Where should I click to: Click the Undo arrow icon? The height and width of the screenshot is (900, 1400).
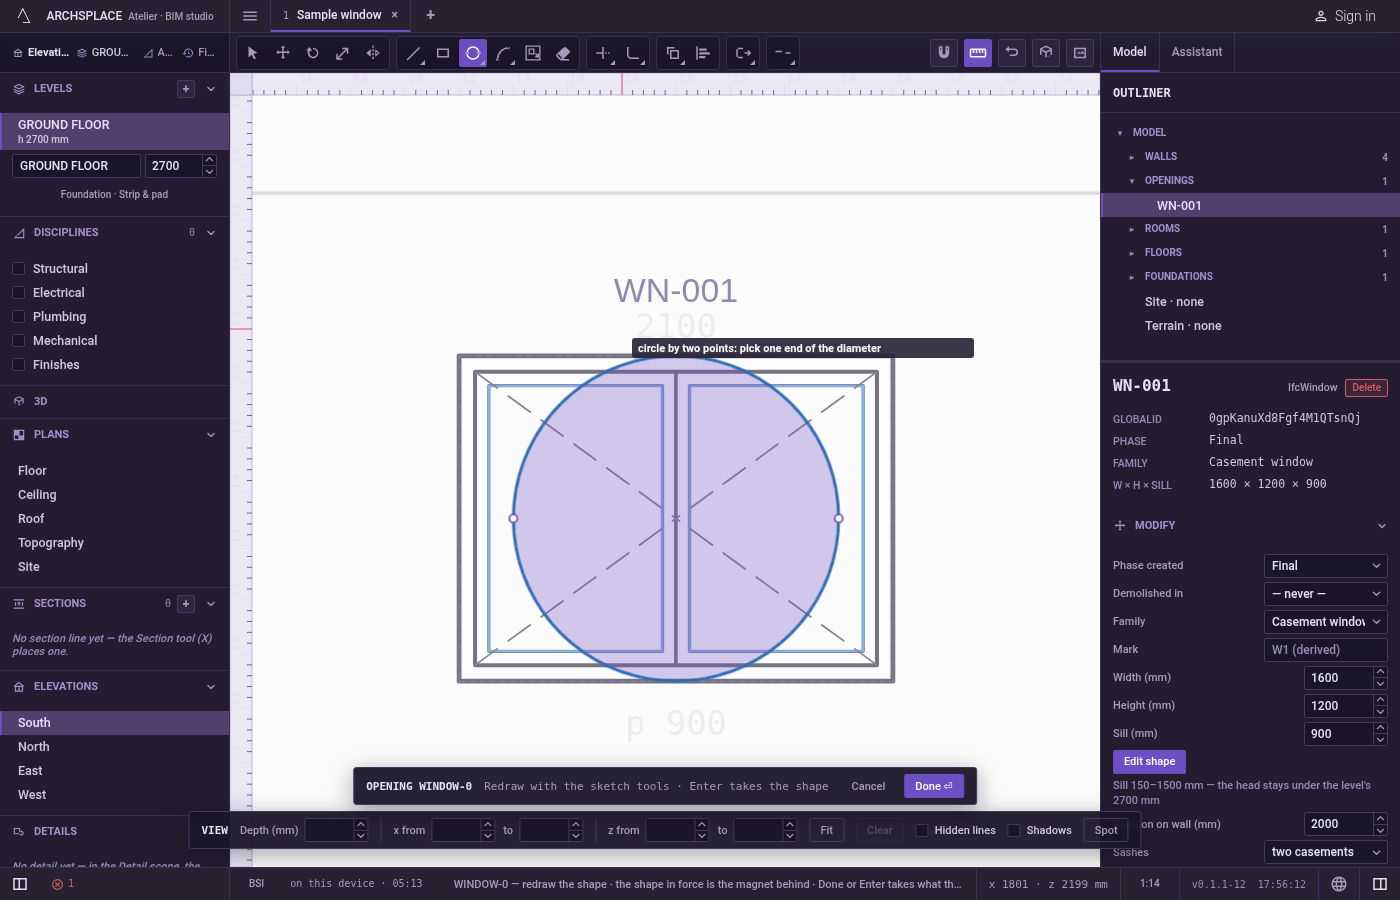[x=1012, y=52]
